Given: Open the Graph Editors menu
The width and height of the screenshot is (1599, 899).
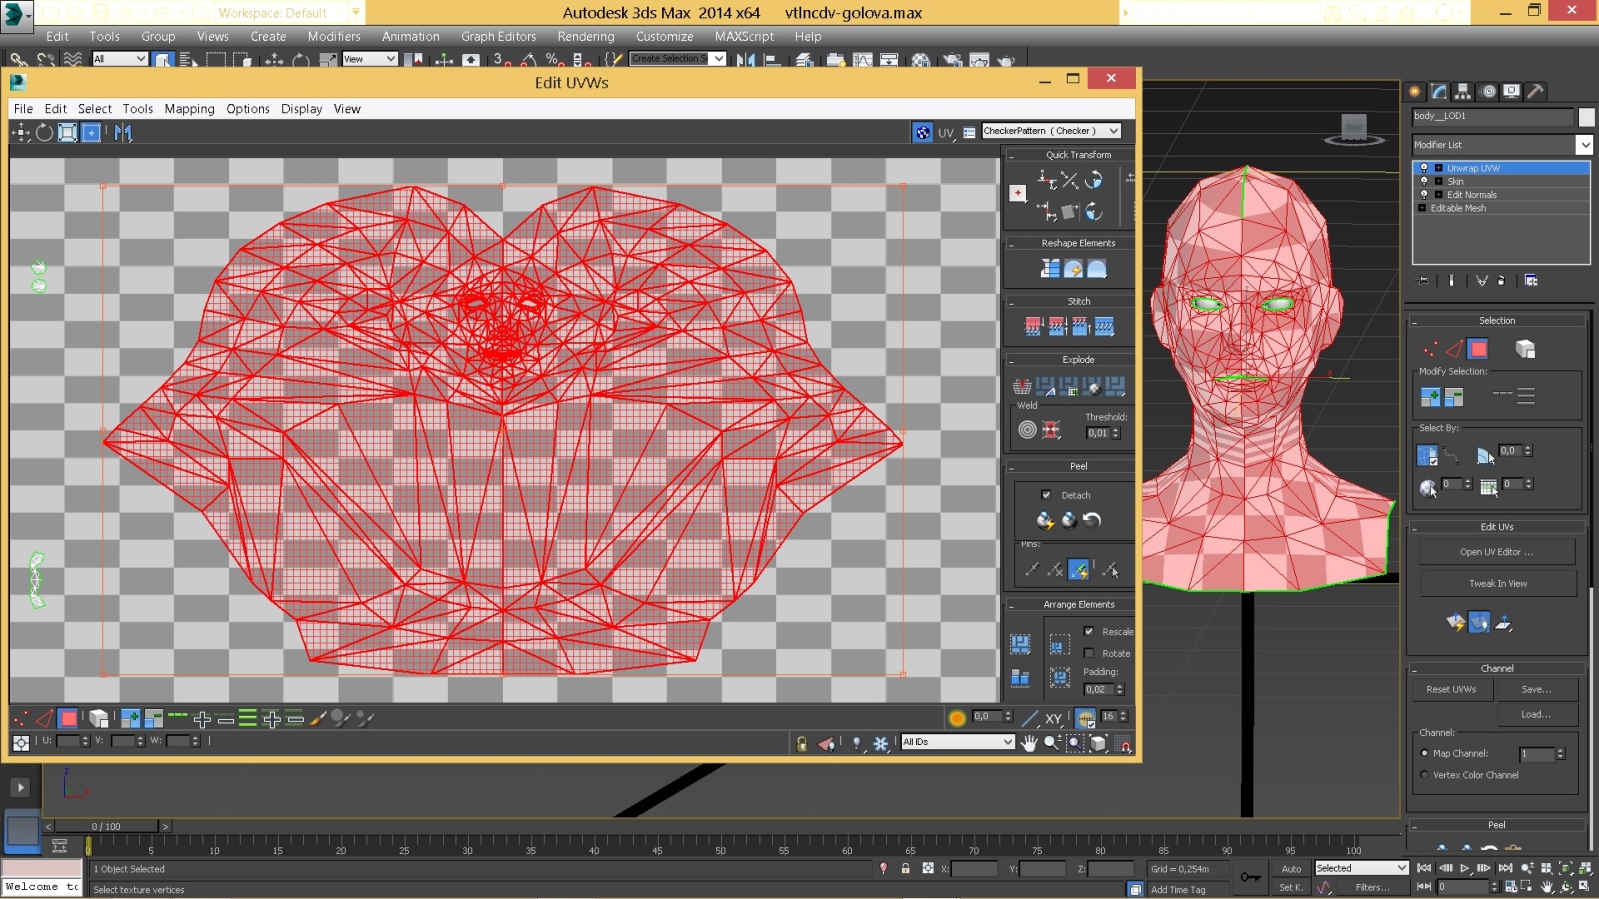Looking at the screenshot, I should [498, 36].
